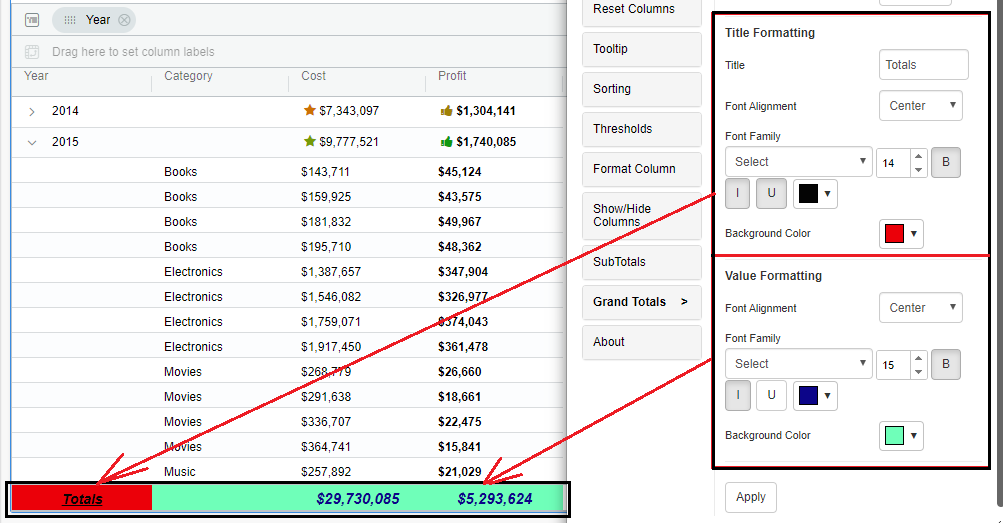Viewport: 1003px width, 524px height.
Task: Open the Thresholds menu item
Action: click(641, 129)
